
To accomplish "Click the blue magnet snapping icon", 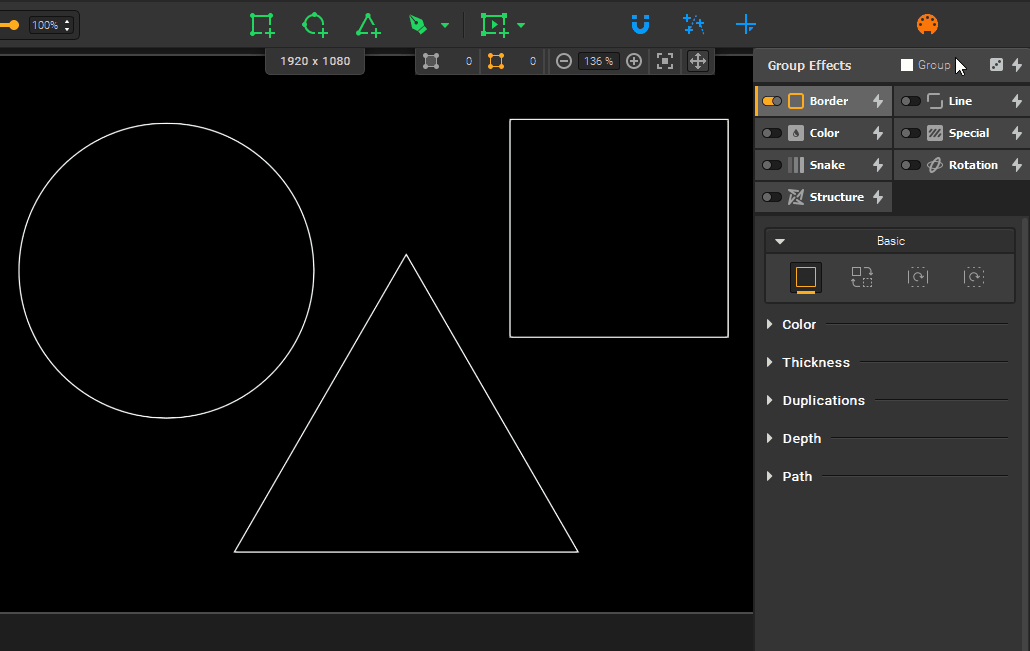I will point(640,25).
